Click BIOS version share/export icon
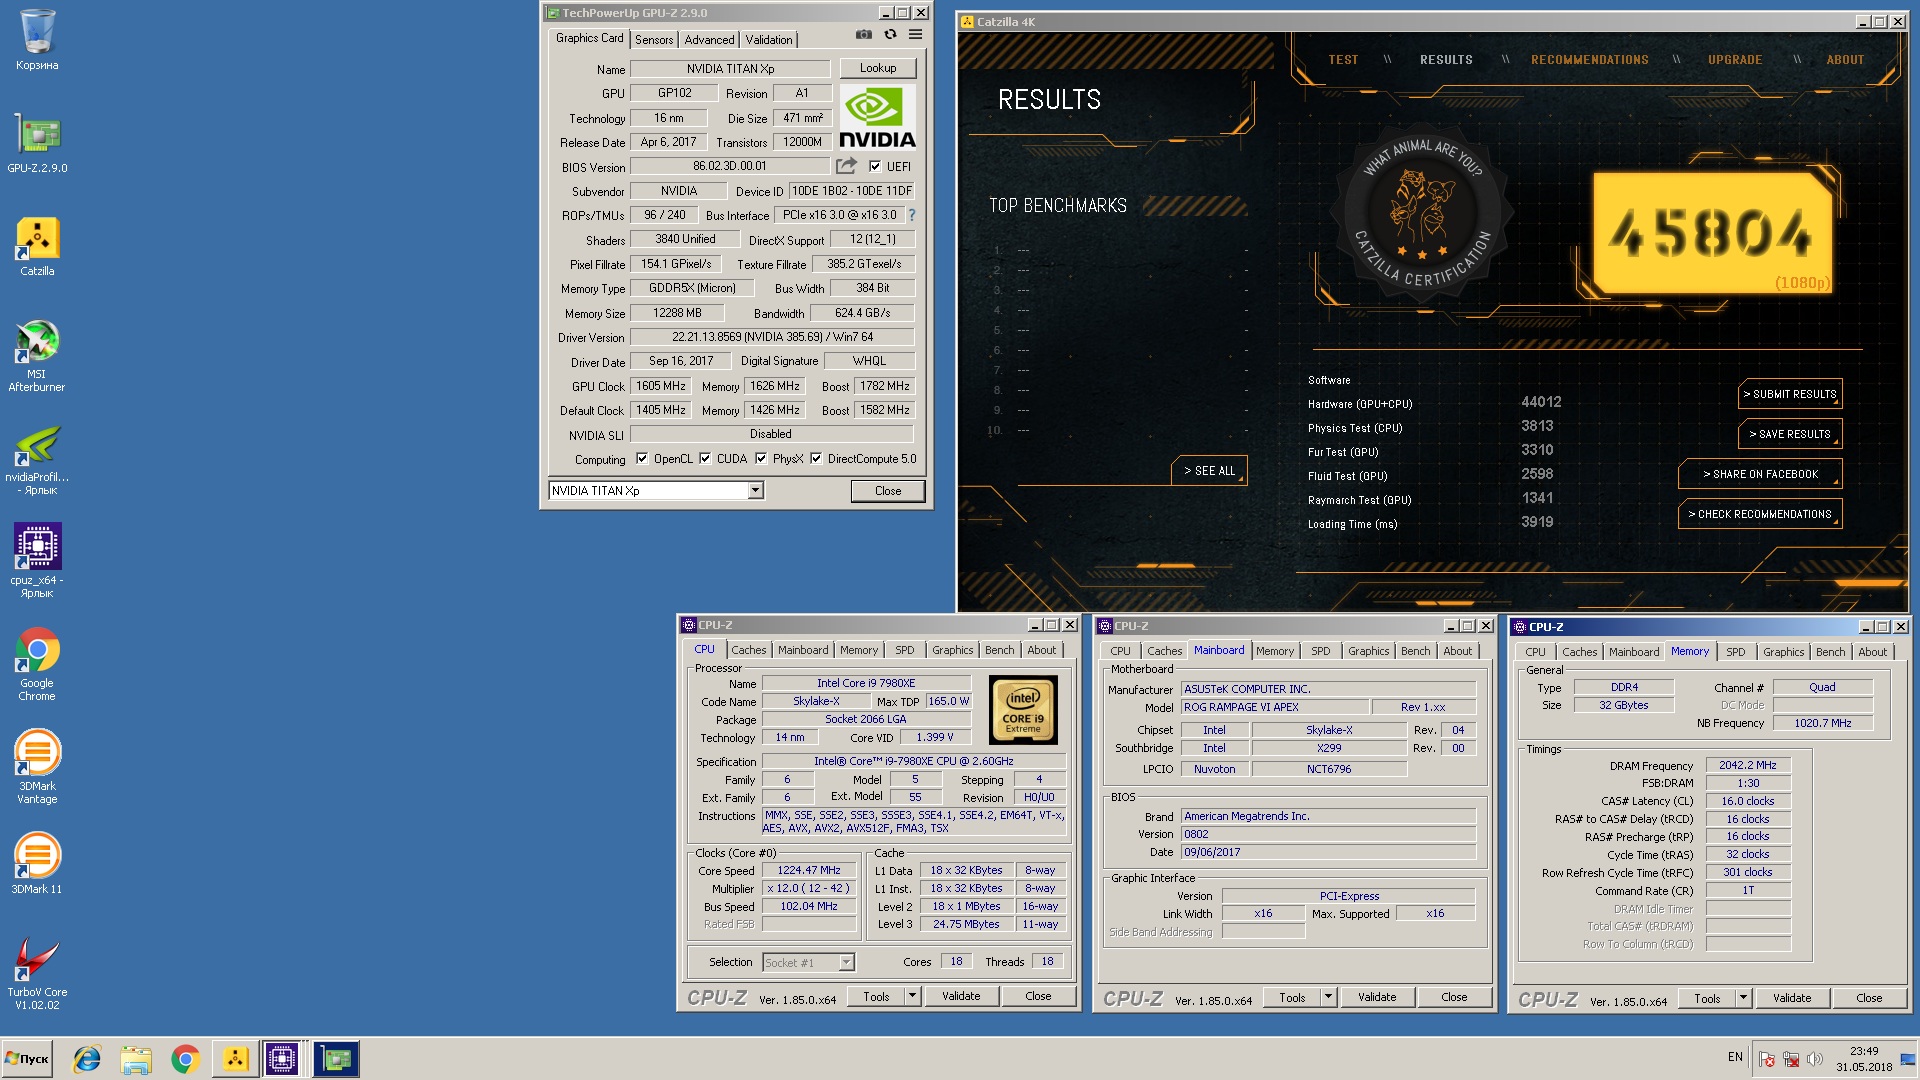The width and height of the screenshot is (1920, 1080). coord(846,166)
